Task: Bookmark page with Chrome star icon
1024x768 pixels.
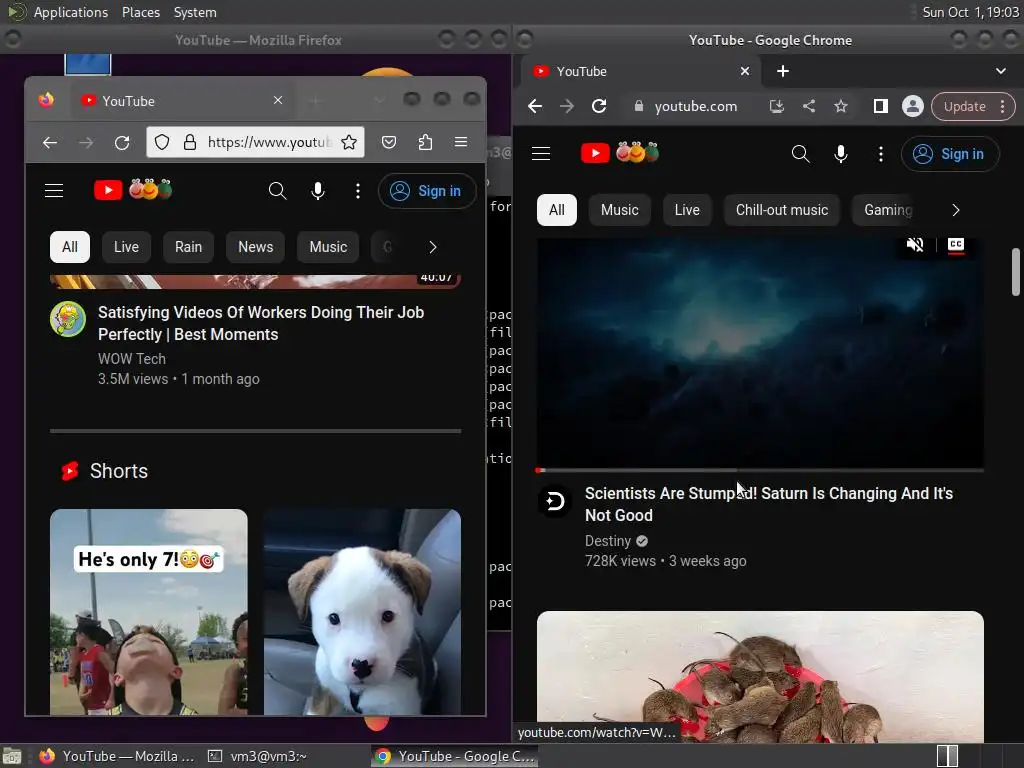Action: (841, 106)
